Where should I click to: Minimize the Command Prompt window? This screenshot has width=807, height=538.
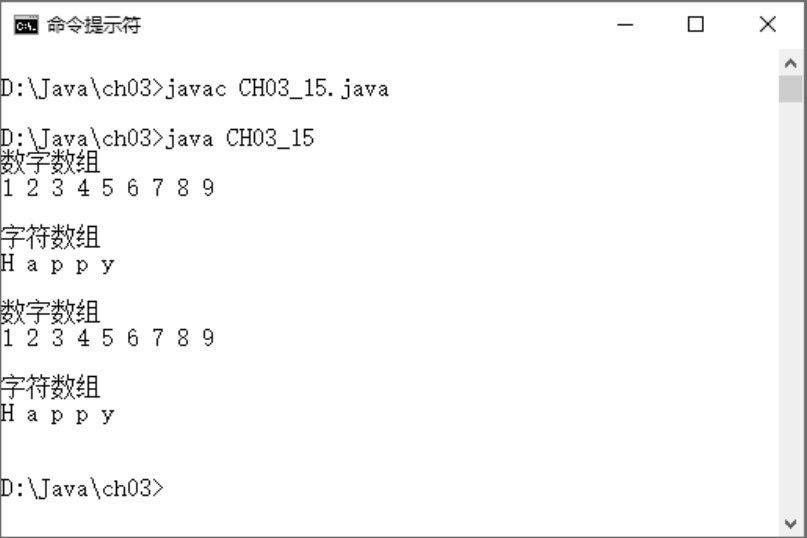pyautogui.click(x=625, y=24)
